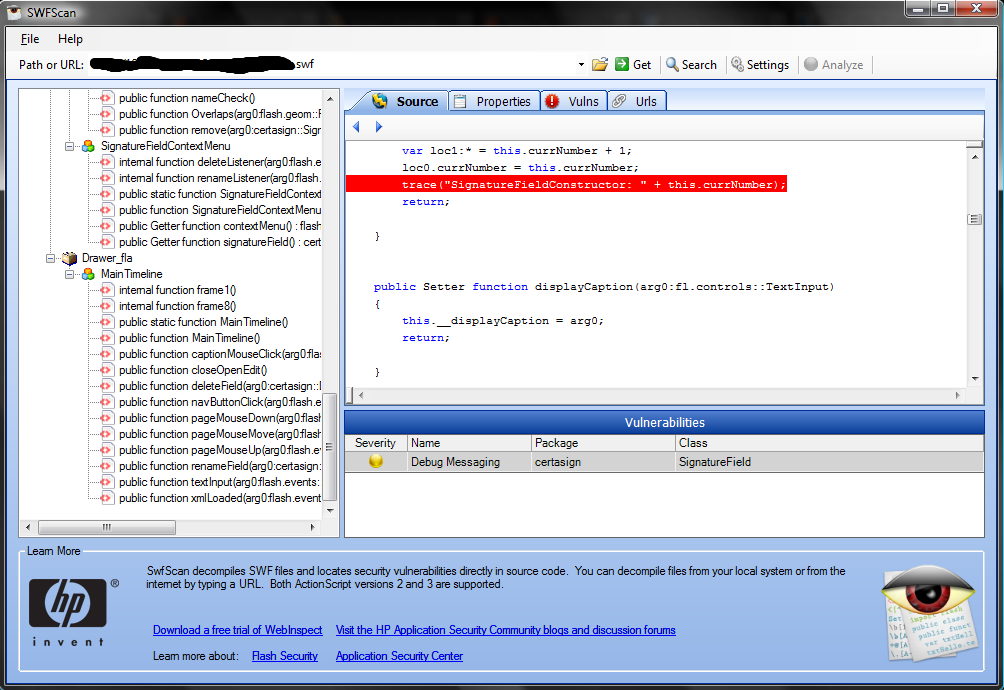Viewport: 1004px width, 690px height.
Task: Click the Analyze button
Action: click(834, 65)
